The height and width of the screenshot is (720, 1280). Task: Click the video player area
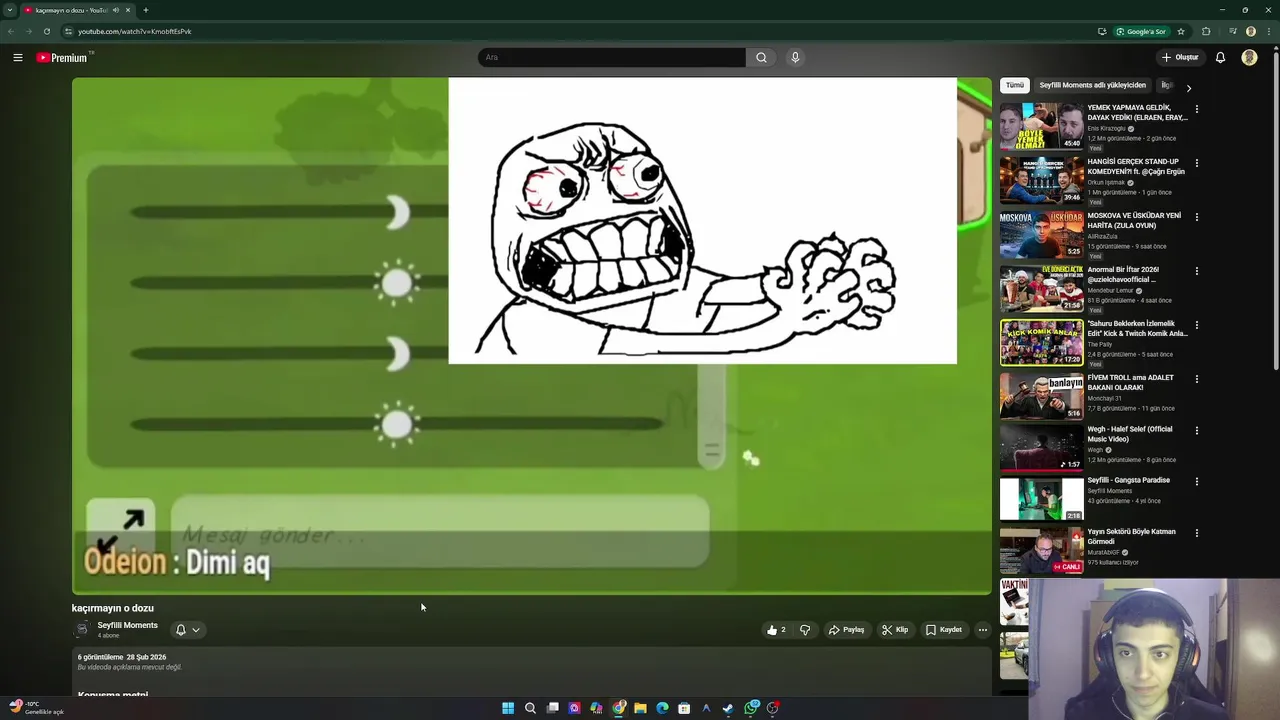point(531,336)
